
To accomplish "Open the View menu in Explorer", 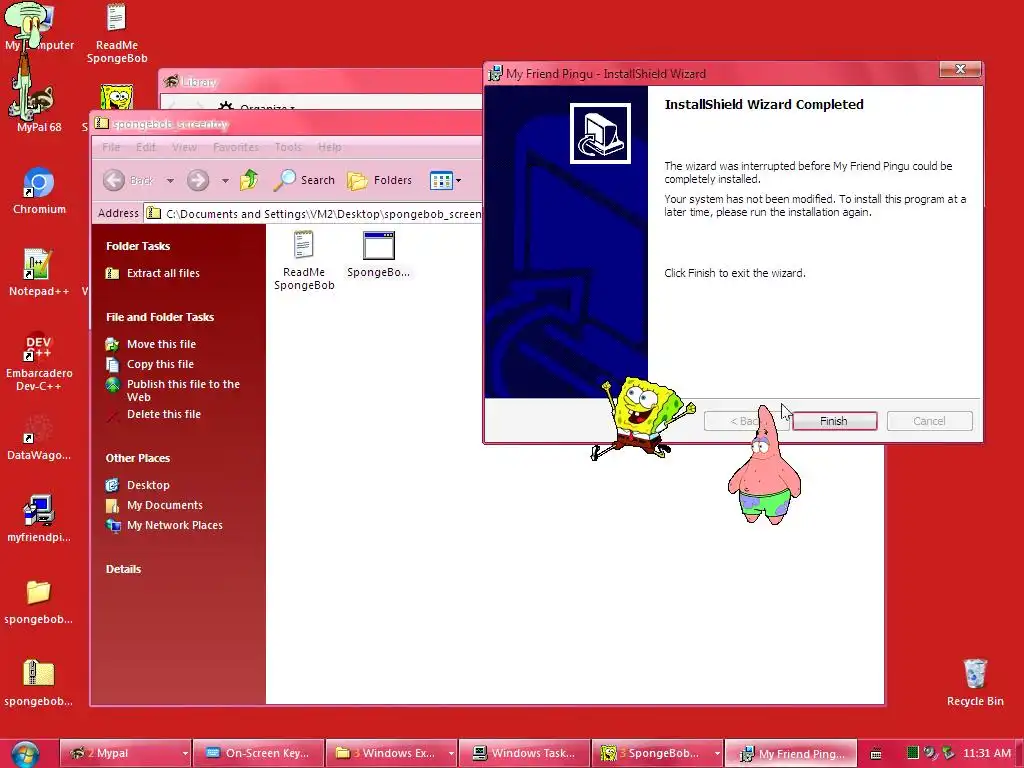I will click(184, 147).
